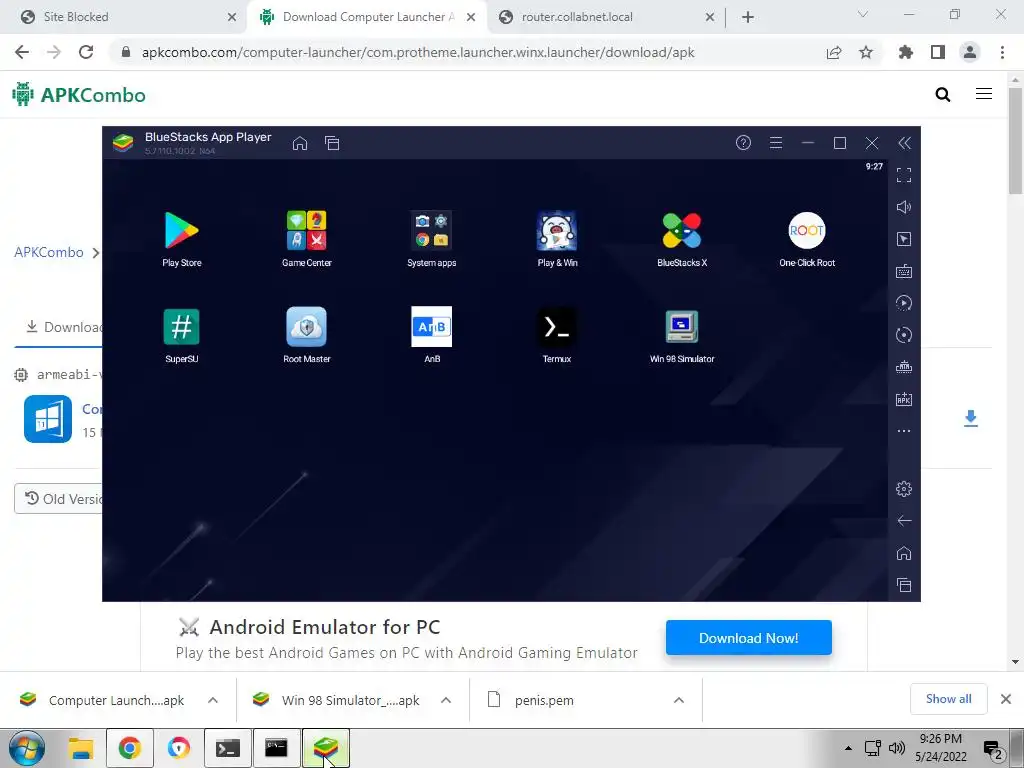This screenshot has height=768, width=1024.
Task: Click the Install APK icon in sidebar
Action: click(x=904, y=399)
